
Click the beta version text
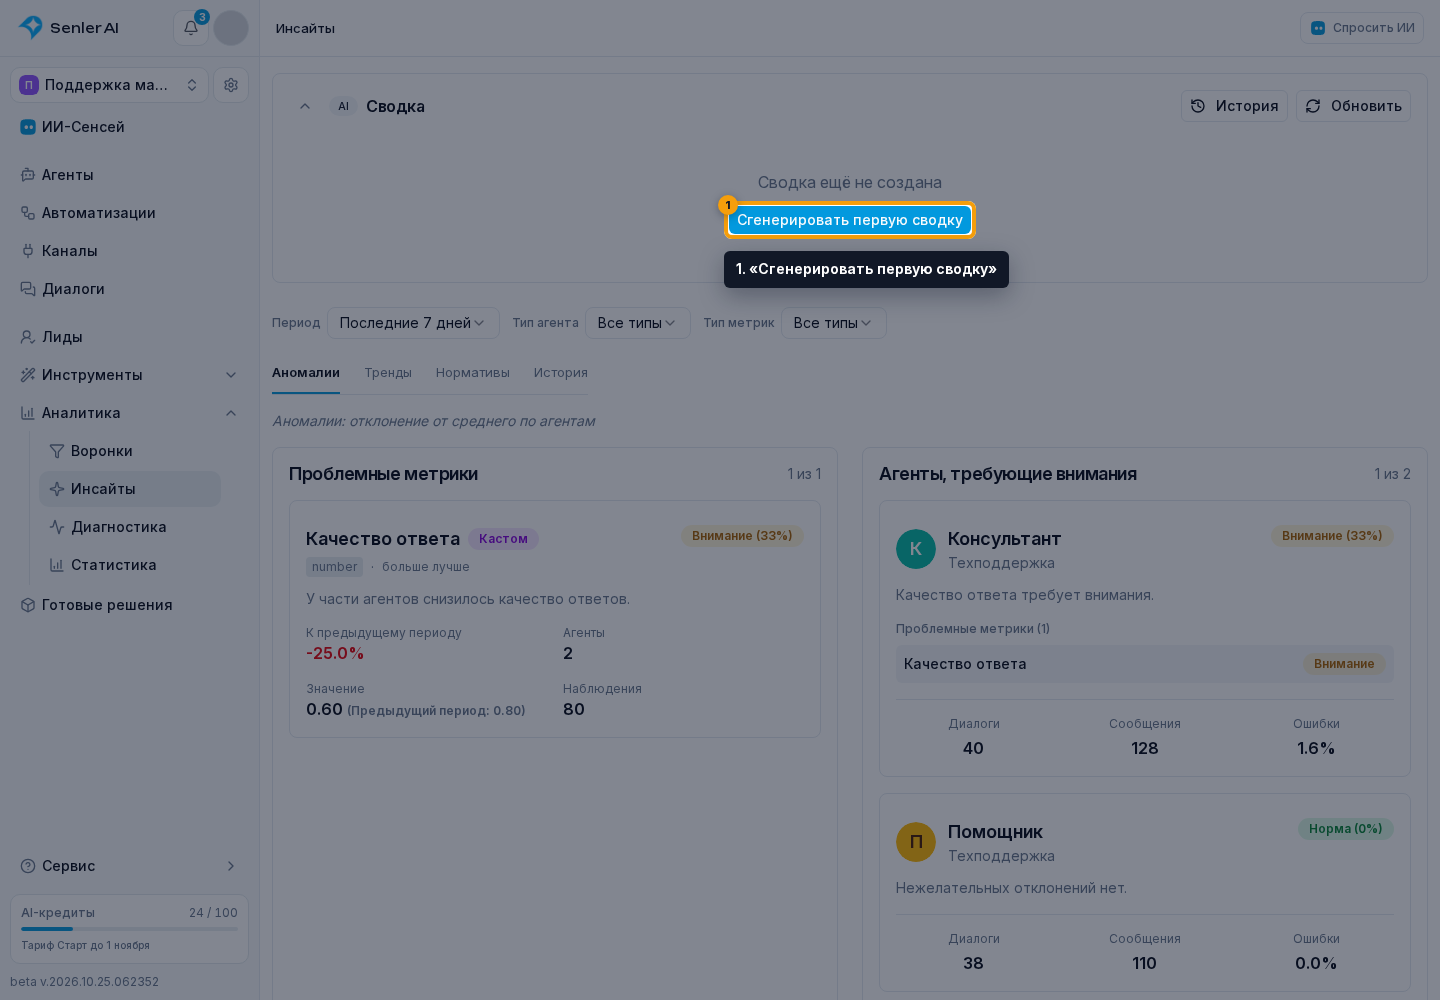point(85,982)
